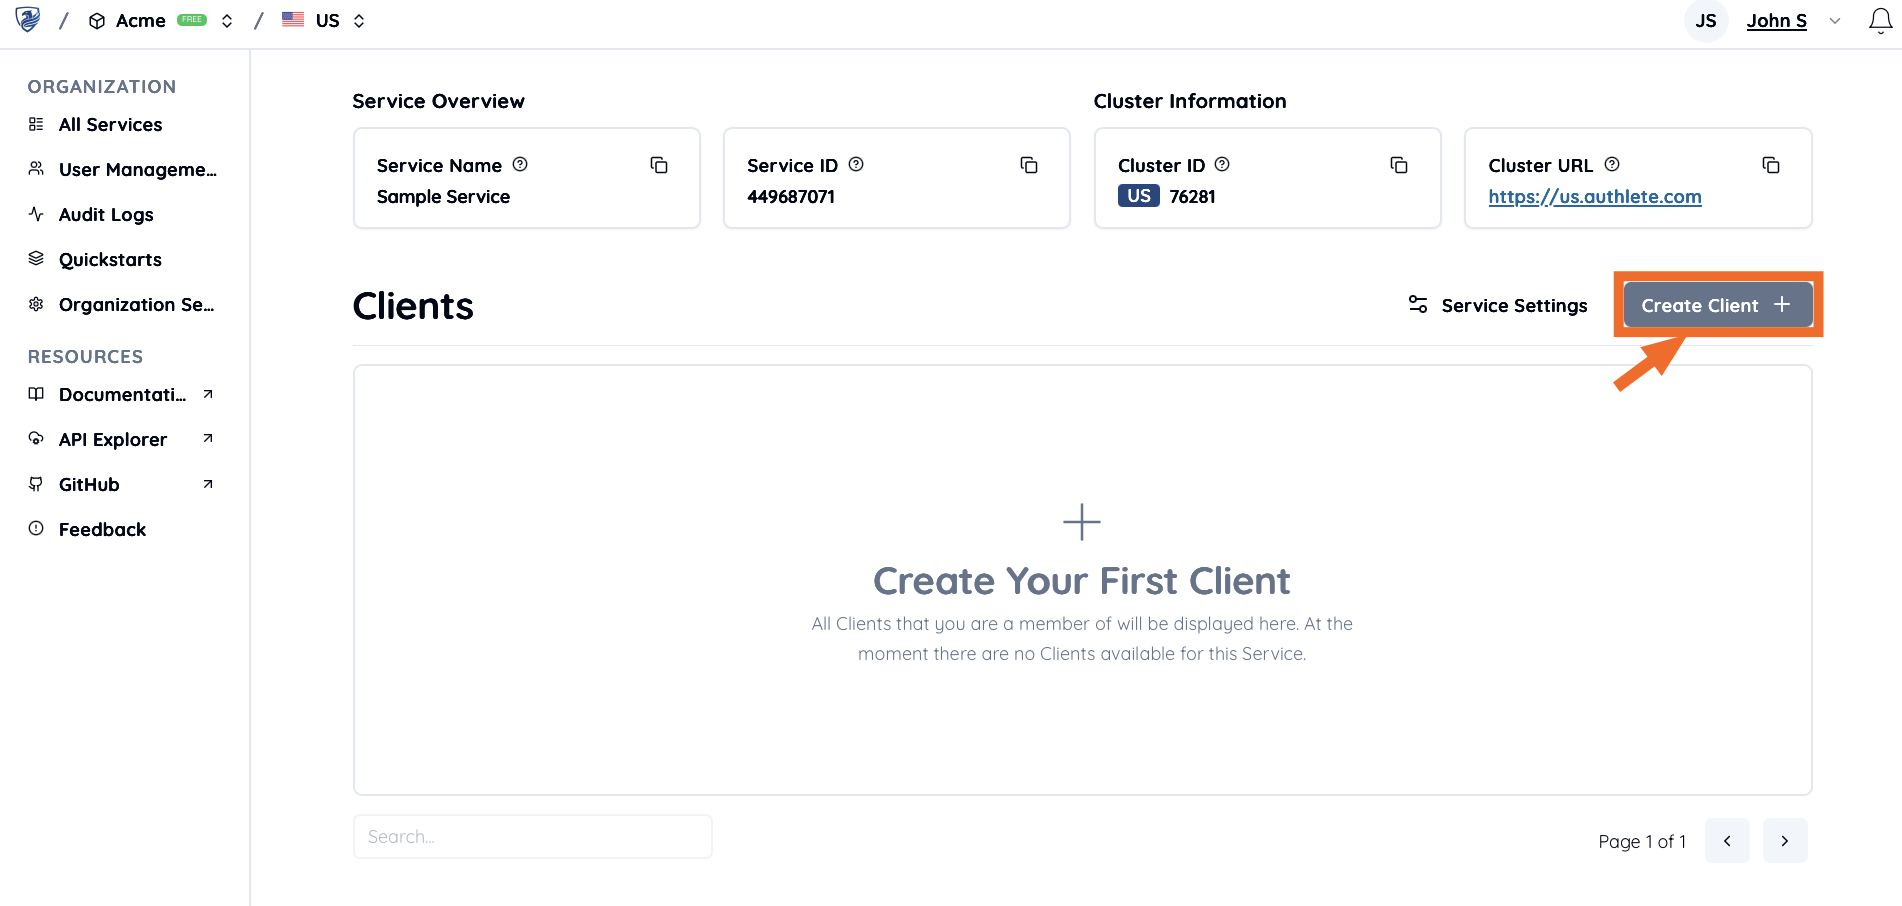Copy the Service ID value
The image size is (1902, 906).
tap(1029, 165)
